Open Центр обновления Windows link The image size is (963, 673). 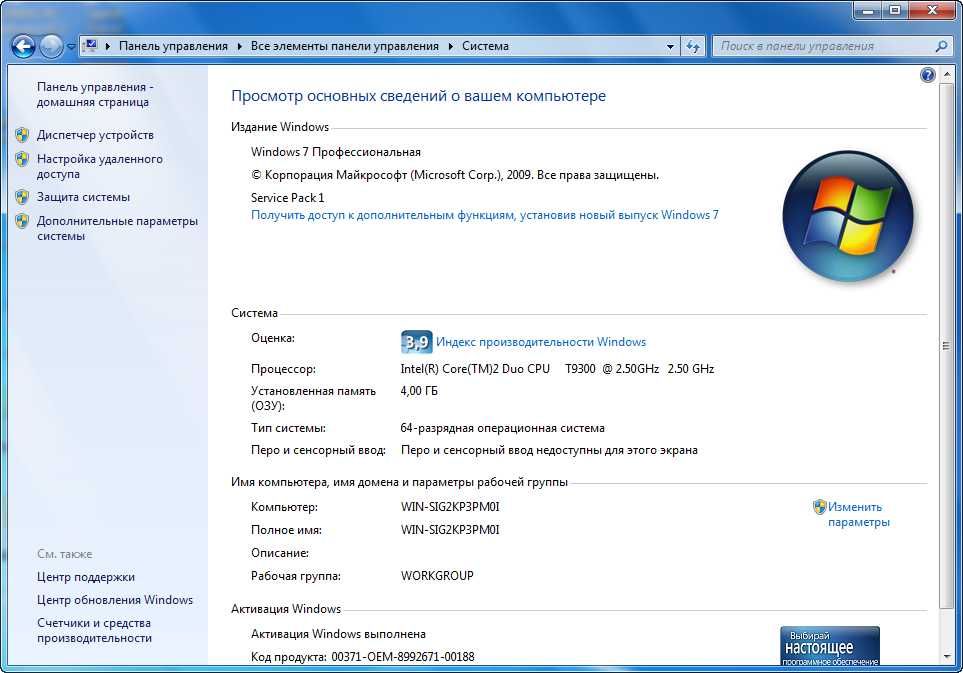pos(115,600)
